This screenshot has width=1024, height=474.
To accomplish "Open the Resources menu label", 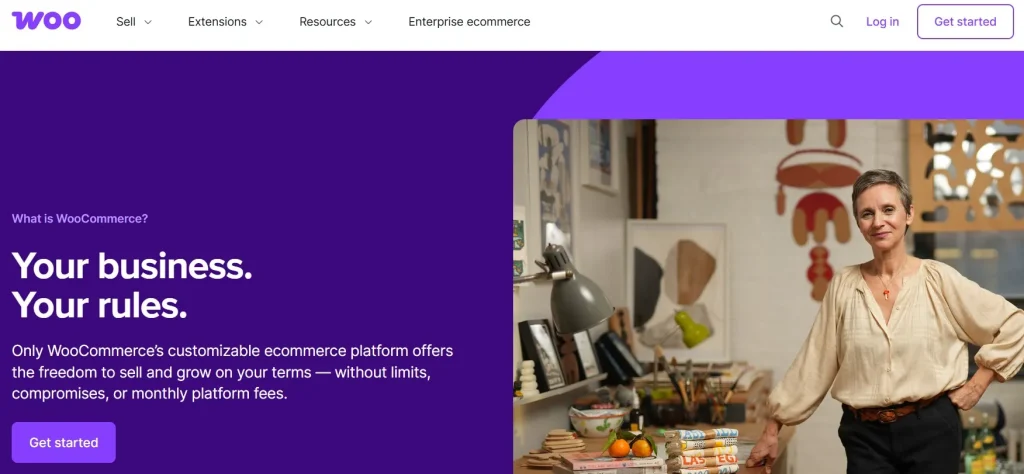I will (x=327, y=22).
